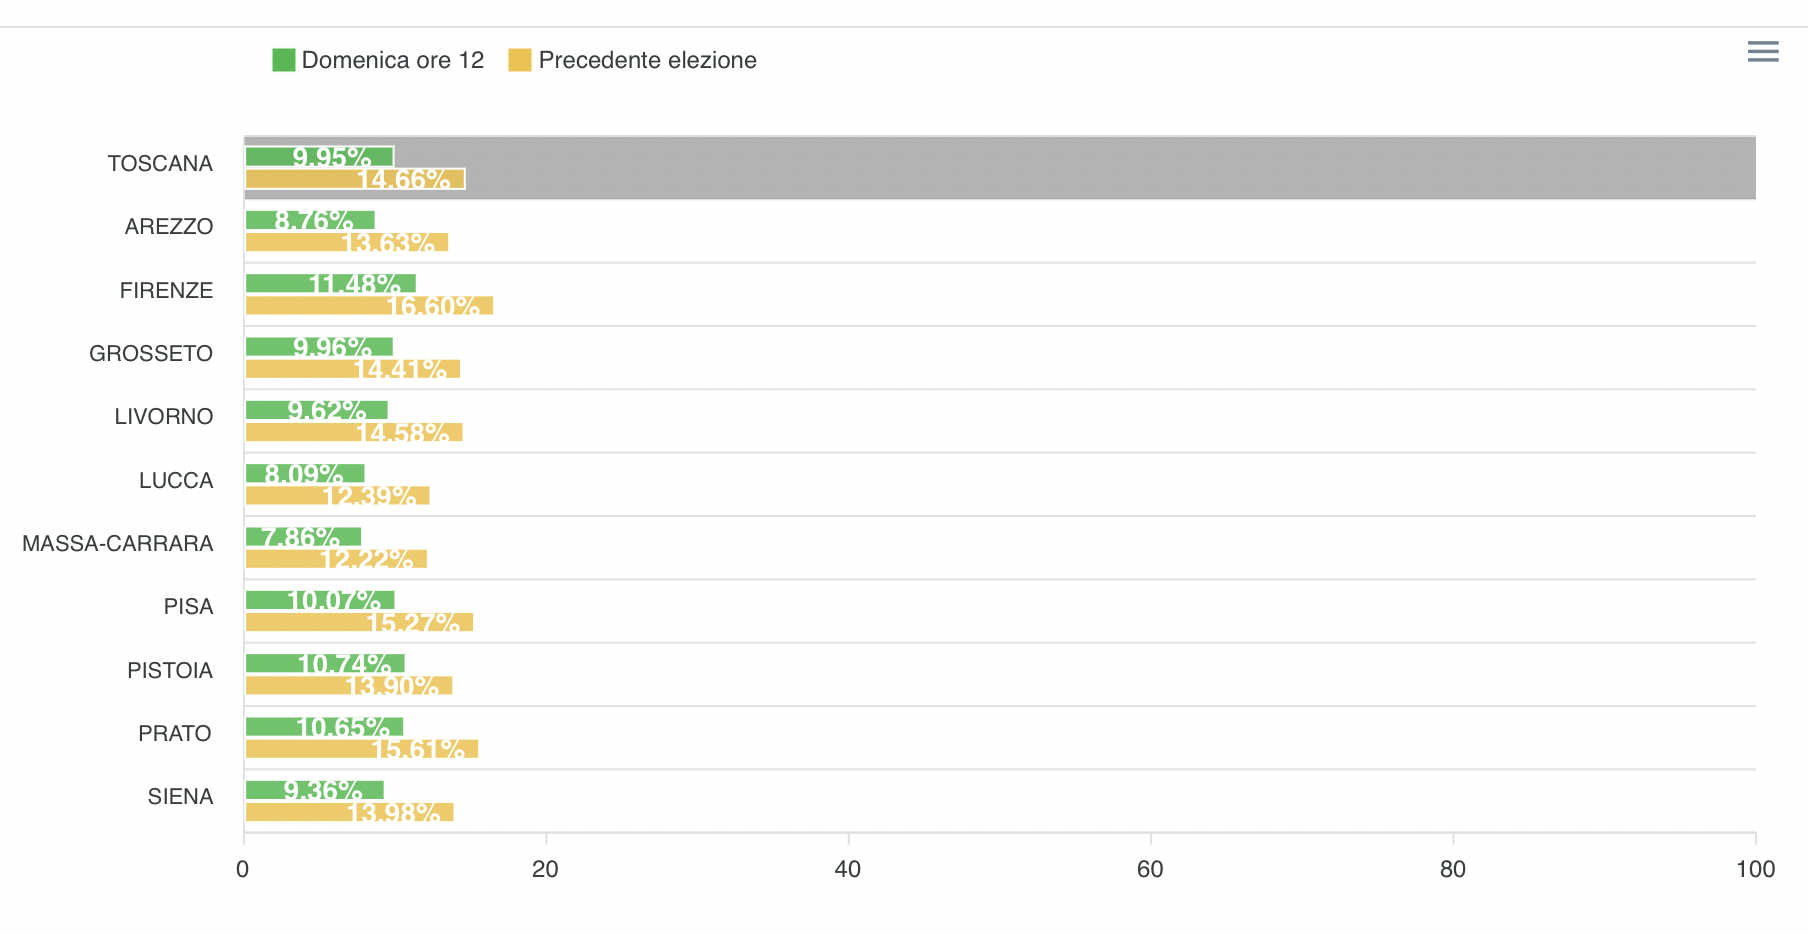Image resolution: width=1808 pixels, height=934 pixels.
Task: Click the TOSCANA green bar 9.95%
Action: click(x=319, y=156)
